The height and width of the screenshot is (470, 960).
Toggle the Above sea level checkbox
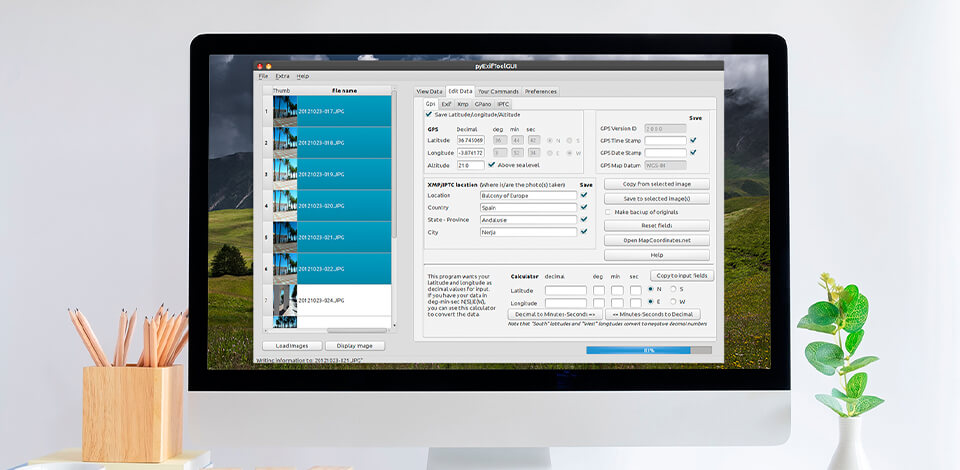(x=492, y=165)
